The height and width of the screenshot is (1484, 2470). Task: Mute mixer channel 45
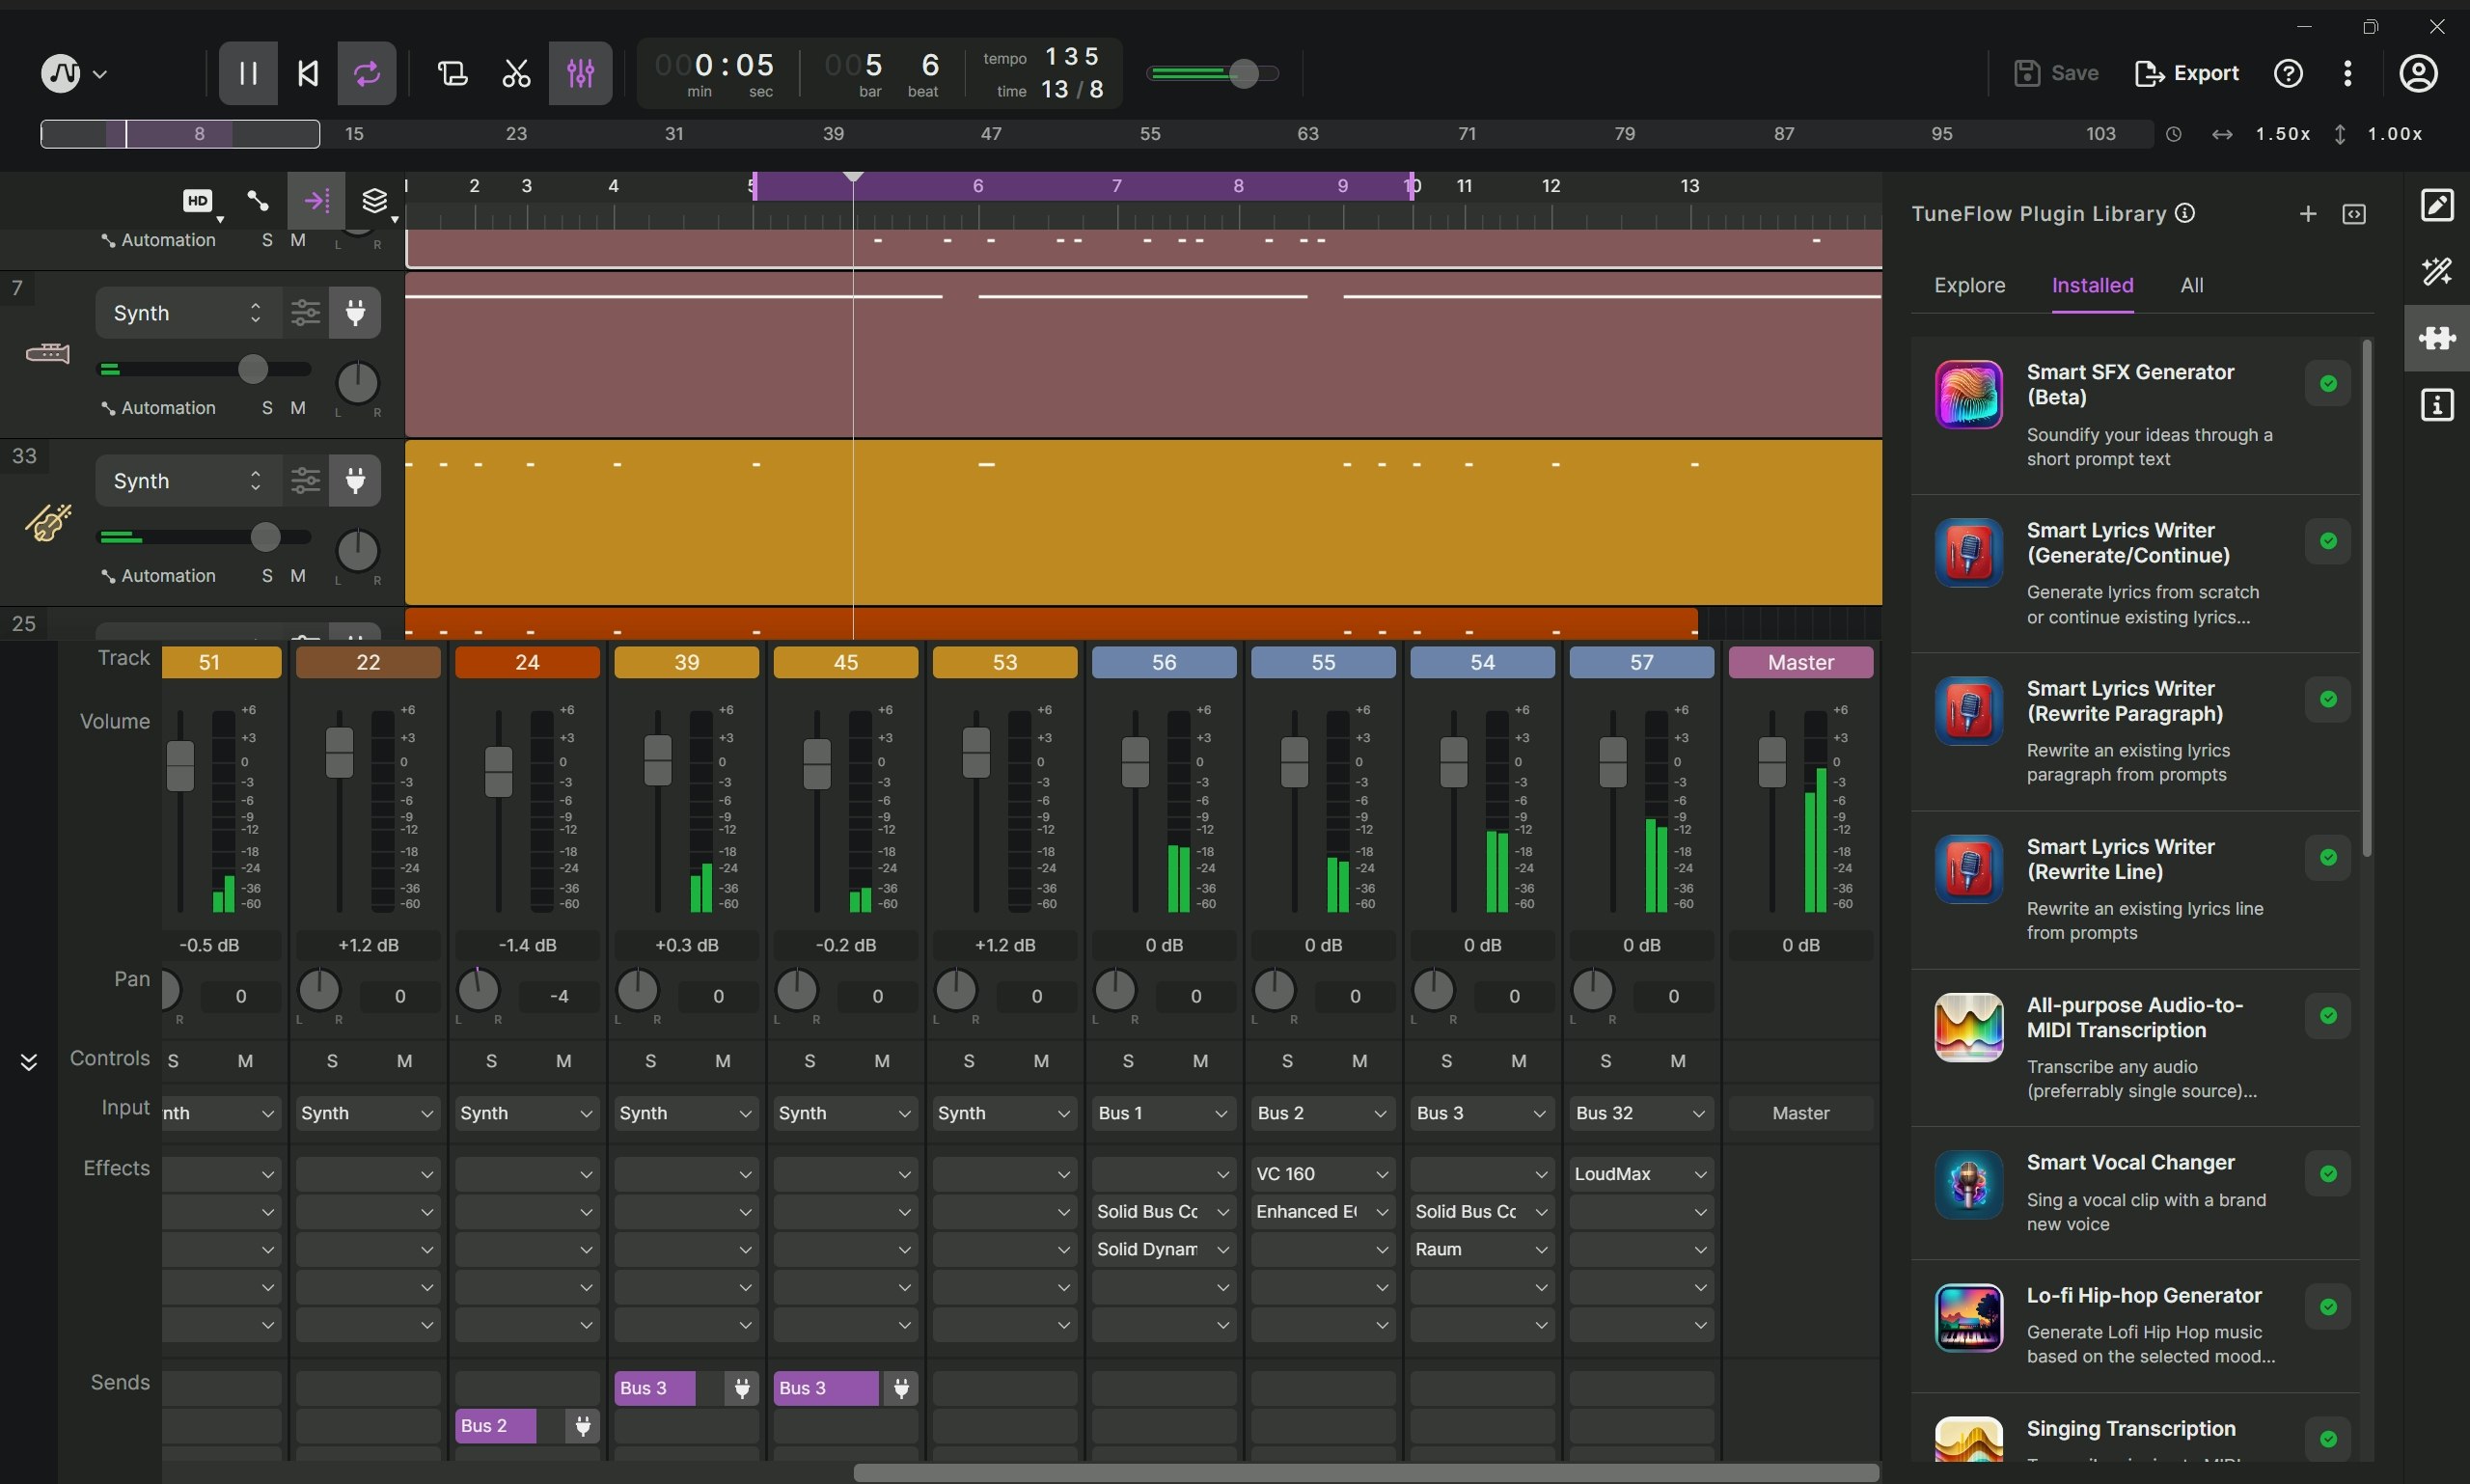click(882, 1061)
